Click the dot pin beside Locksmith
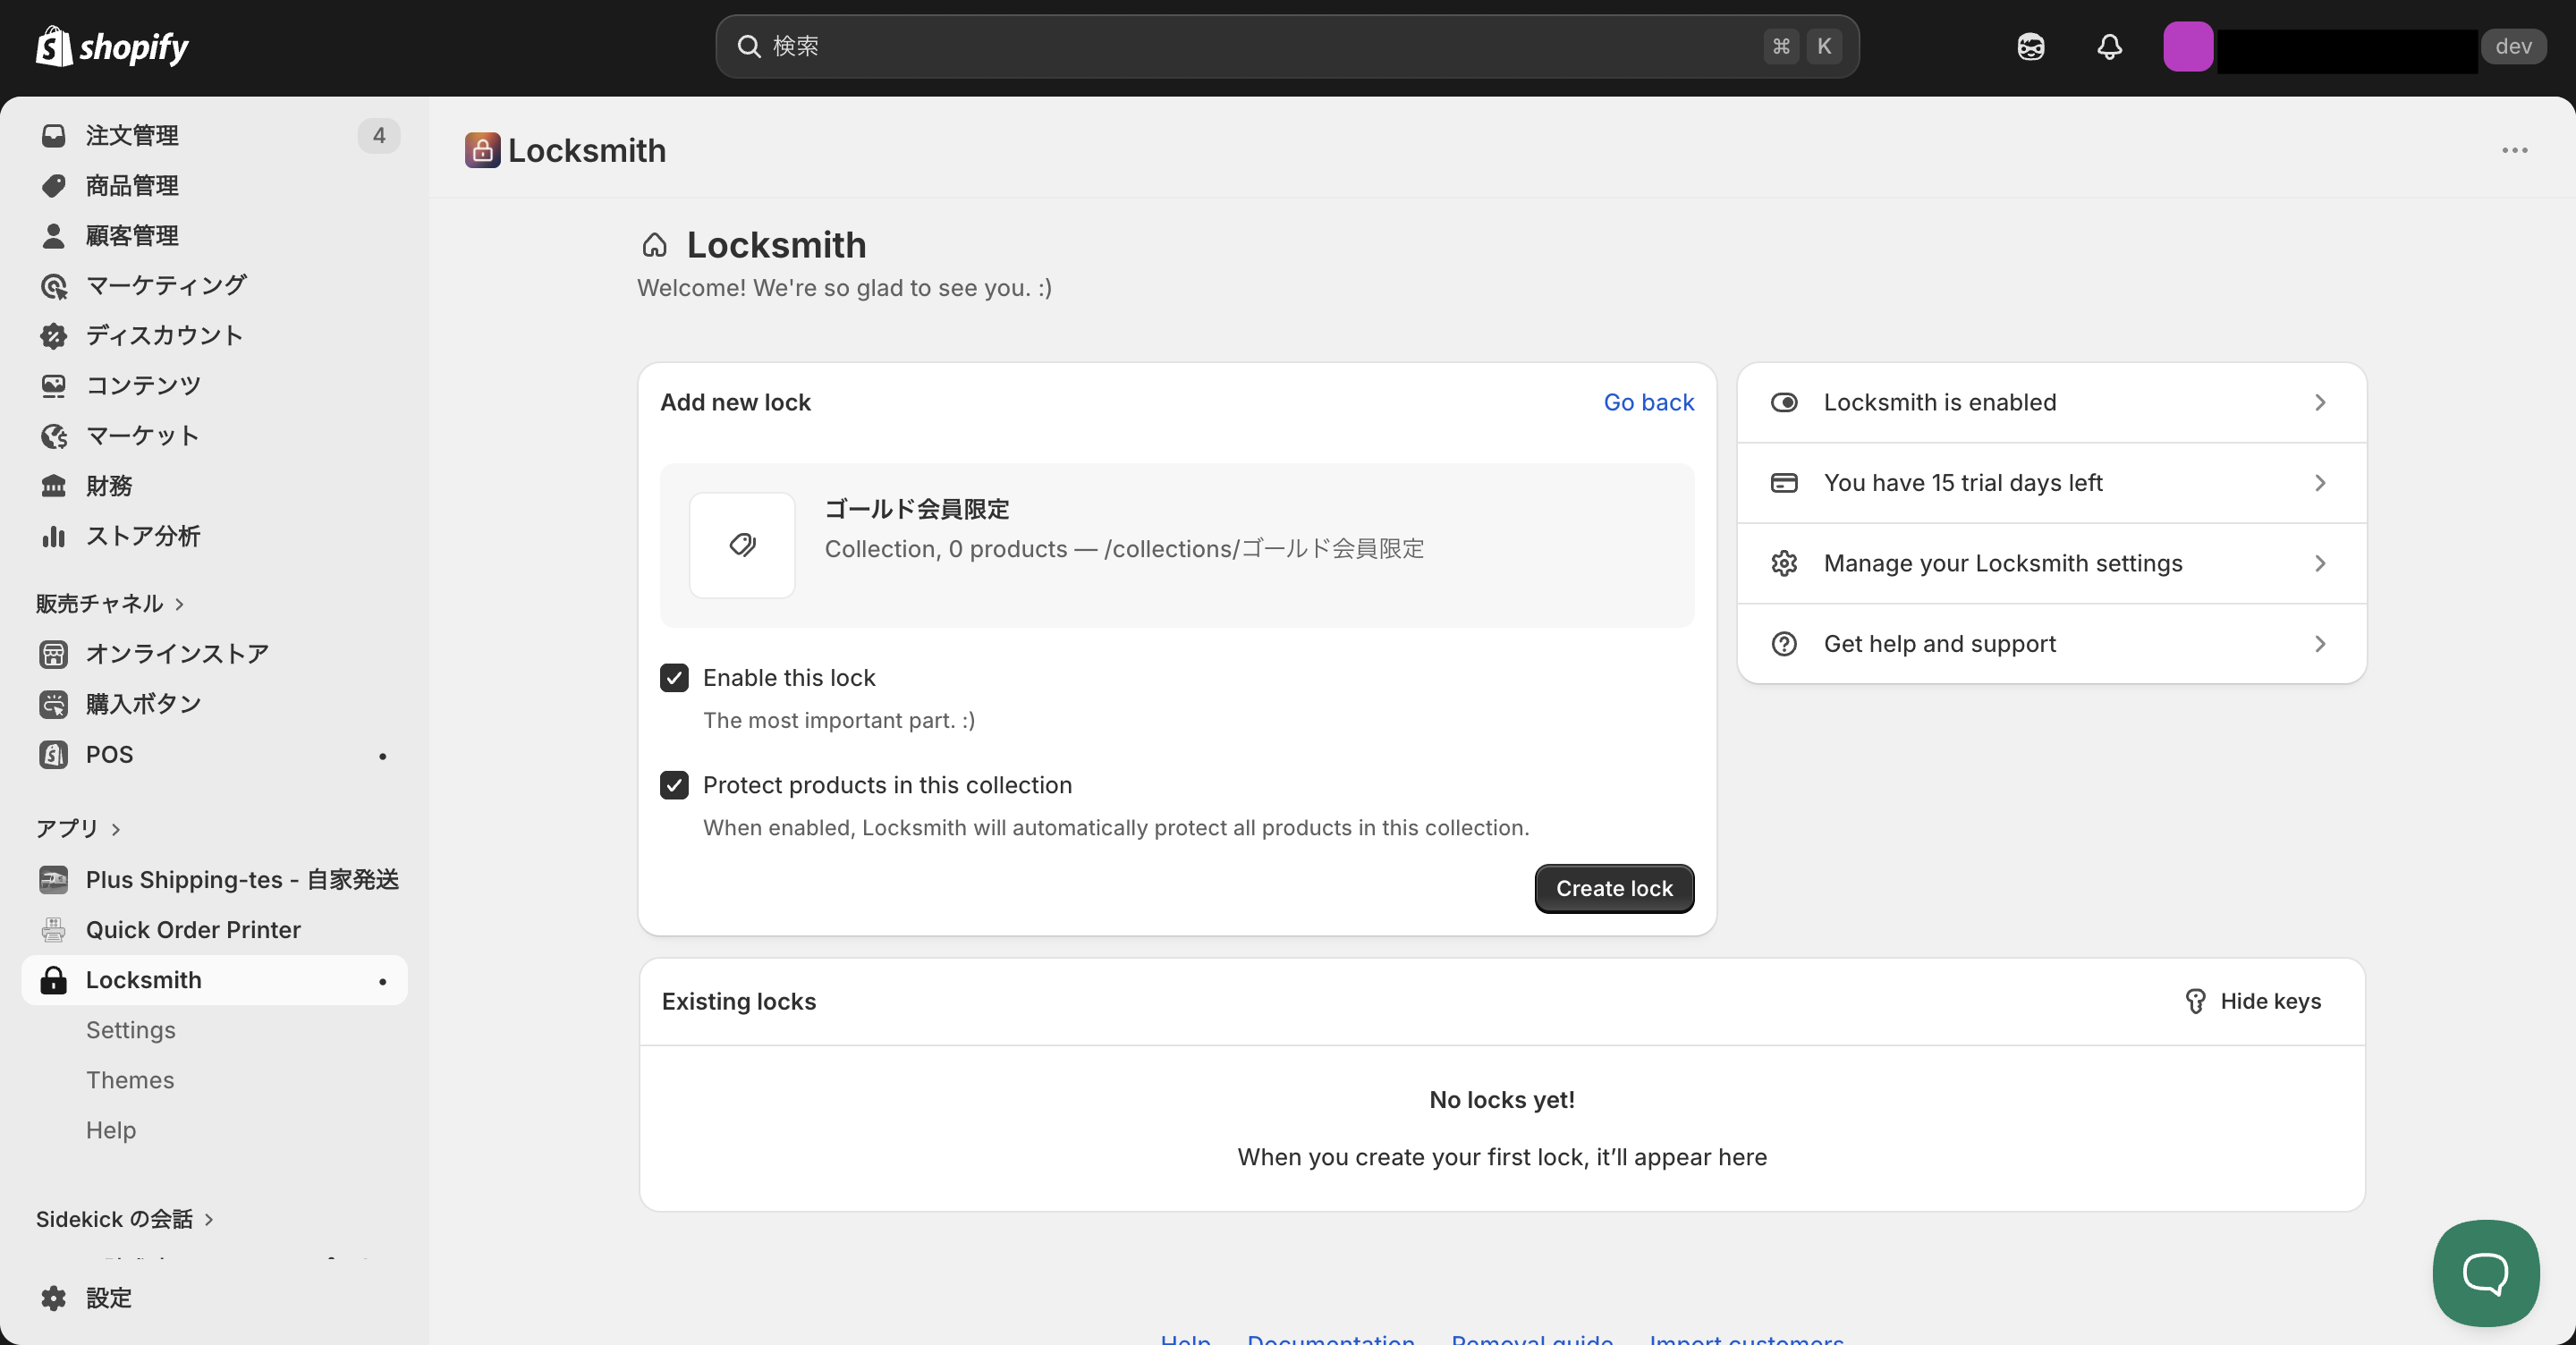The width and height of the screenshot is (2576, 1345). (x=382, y=981)
